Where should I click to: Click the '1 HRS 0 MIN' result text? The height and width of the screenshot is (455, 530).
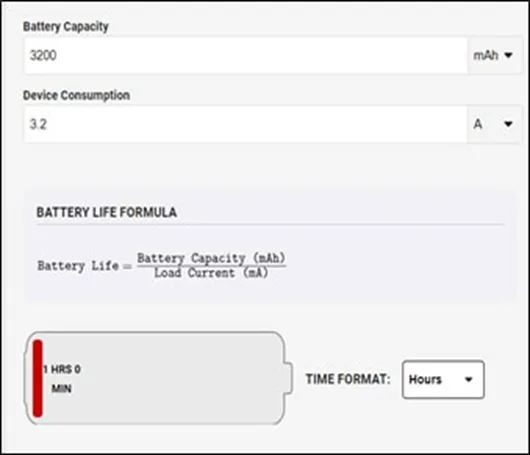(x=62, y=379)
